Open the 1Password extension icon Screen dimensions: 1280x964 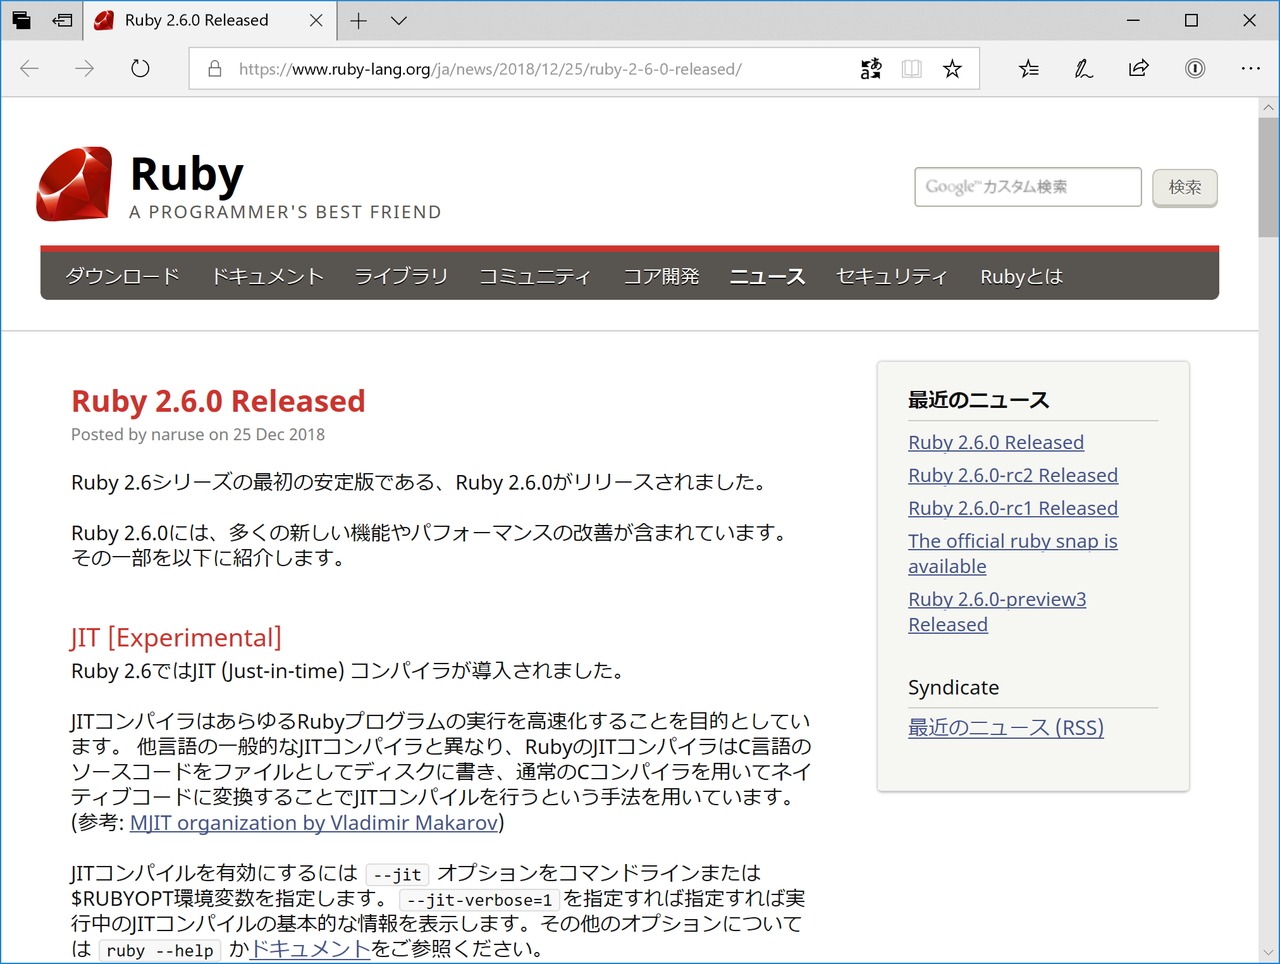click(x=1194, y=68)
